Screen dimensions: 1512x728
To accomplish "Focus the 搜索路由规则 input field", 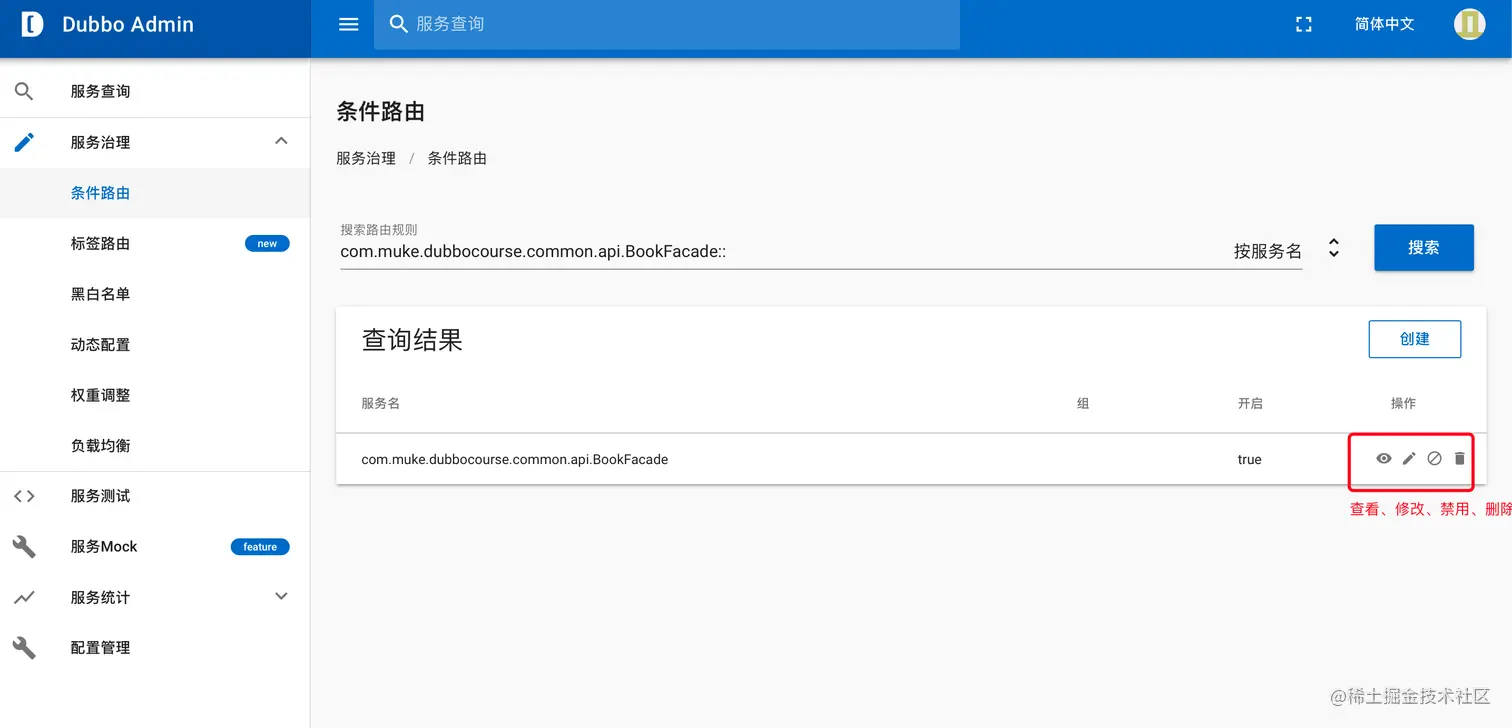I will (780, 251).
